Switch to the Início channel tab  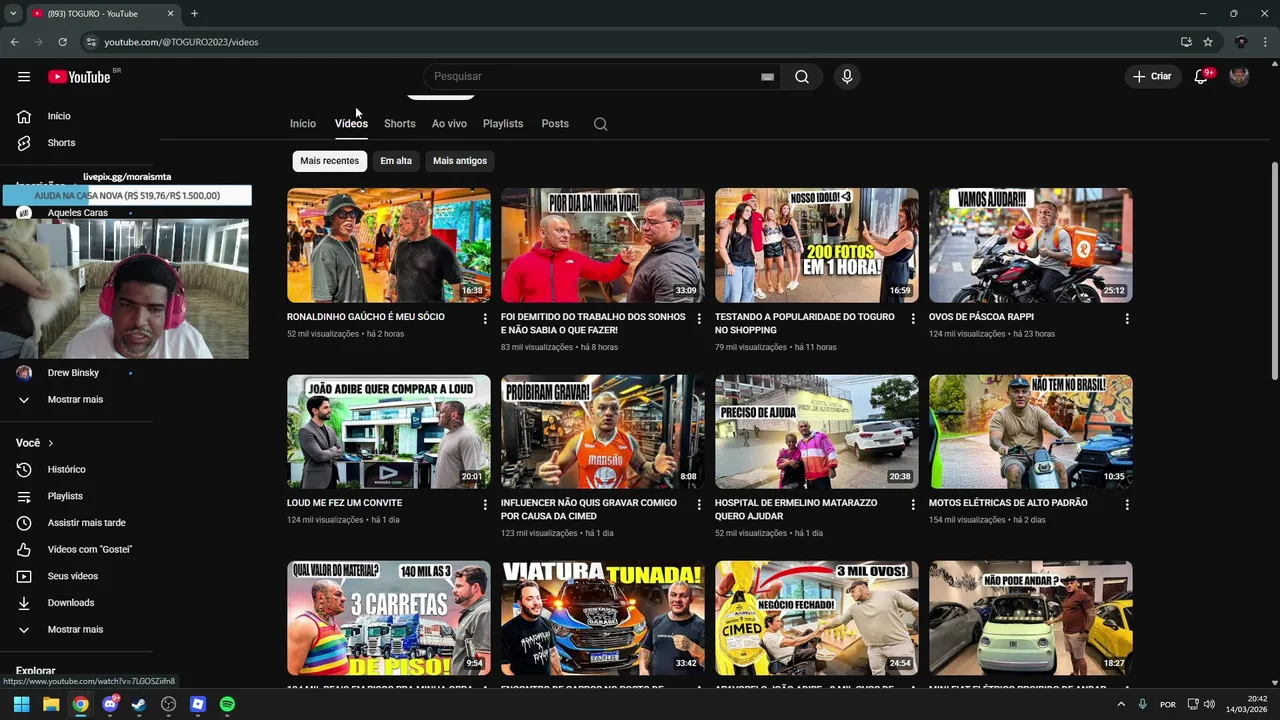pyautogui.click(x=303, y=124)
